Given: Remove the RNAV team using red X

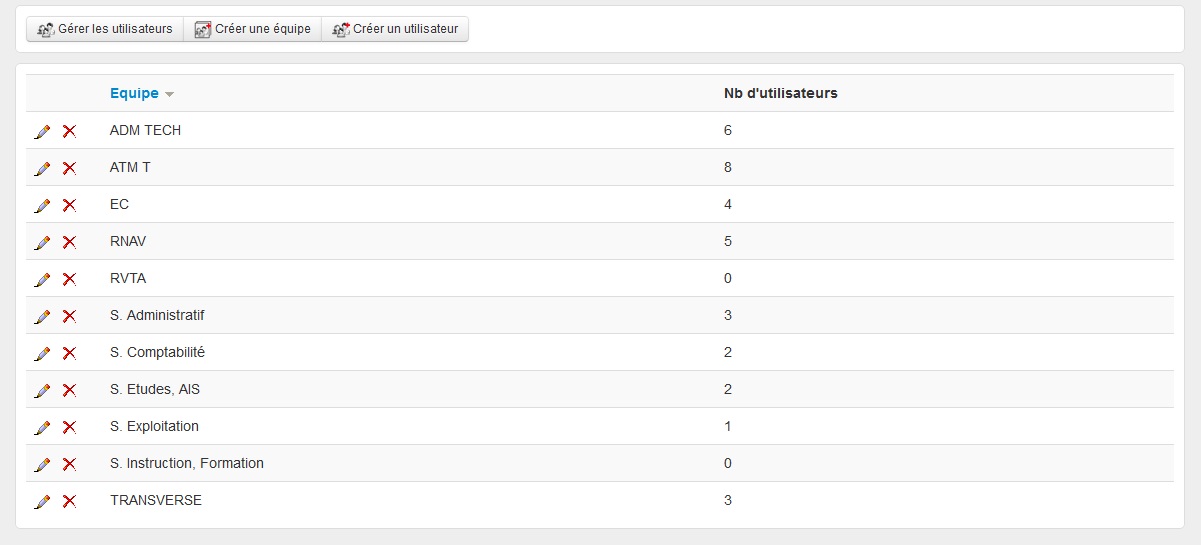Looking at the screenshot, I should [x=69, y=242].
